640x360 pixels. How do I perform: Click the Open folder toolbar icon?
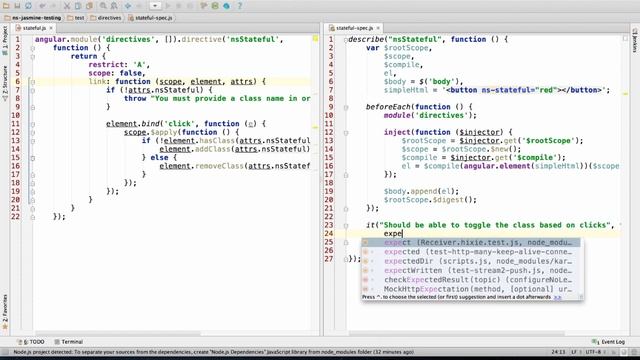pos(6,6)
